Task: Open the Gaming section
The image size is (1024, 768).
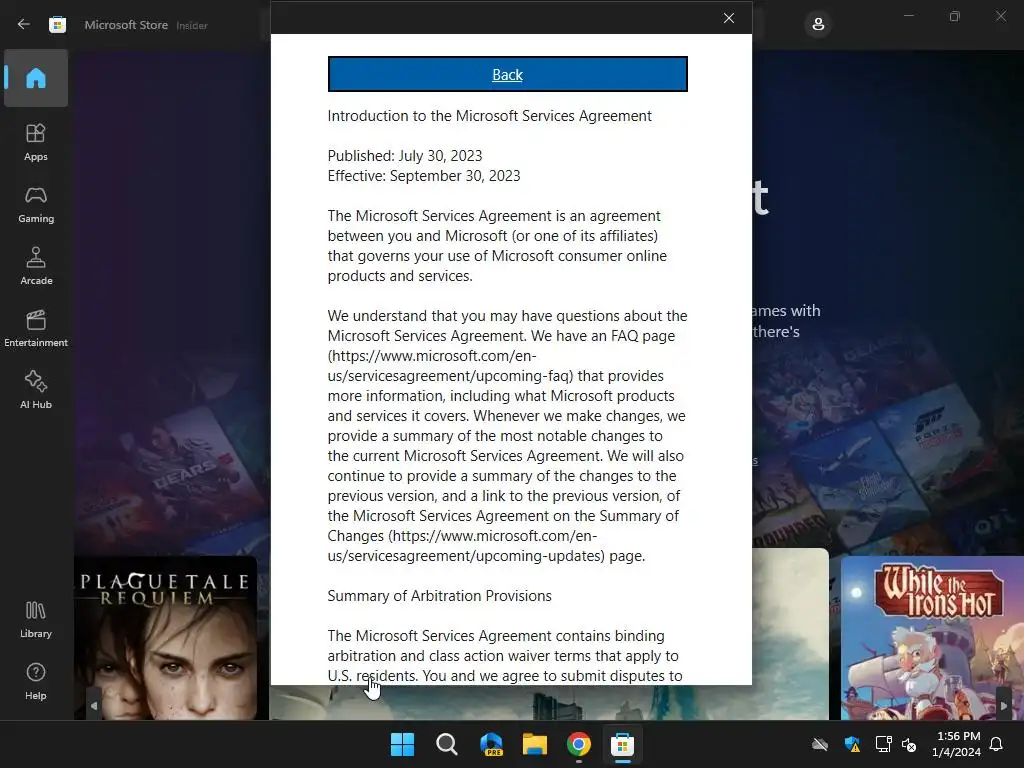Action: coord(36,204)
